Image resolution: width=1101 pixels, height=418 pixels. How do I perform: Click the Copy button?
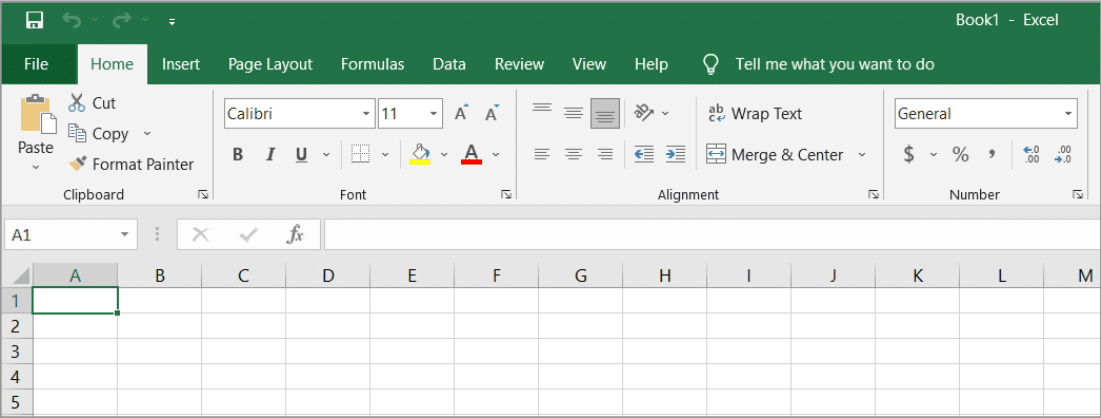98,133
